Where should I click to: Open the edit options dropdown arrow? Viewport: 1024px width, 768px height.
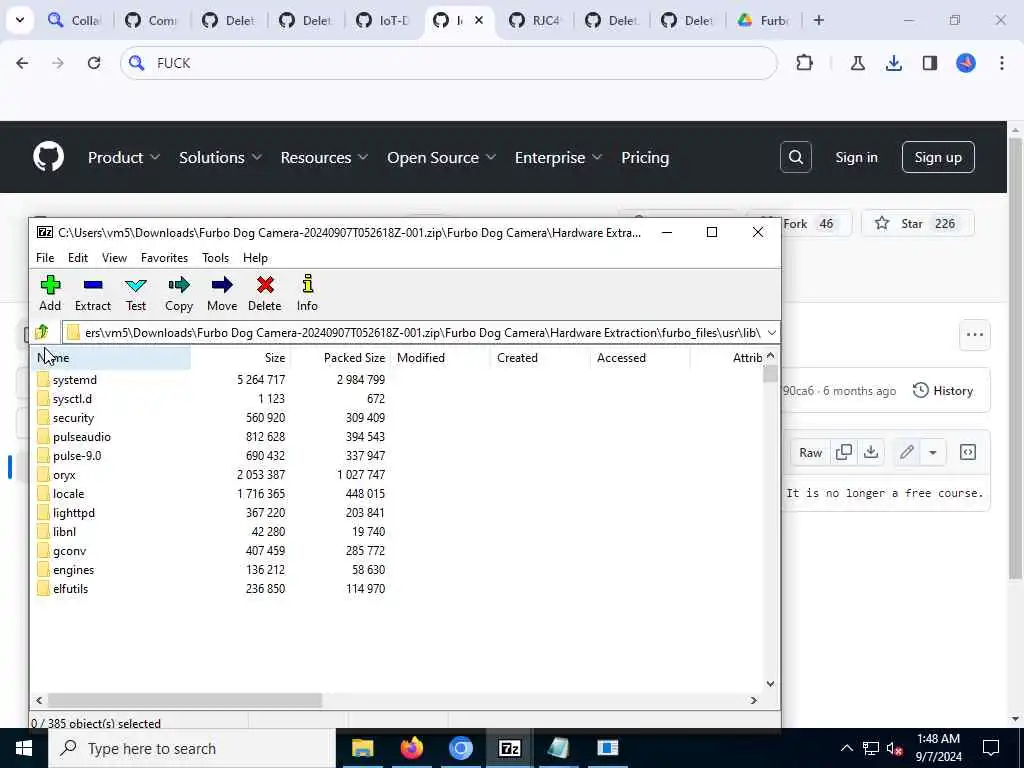[x=933, y=452]
